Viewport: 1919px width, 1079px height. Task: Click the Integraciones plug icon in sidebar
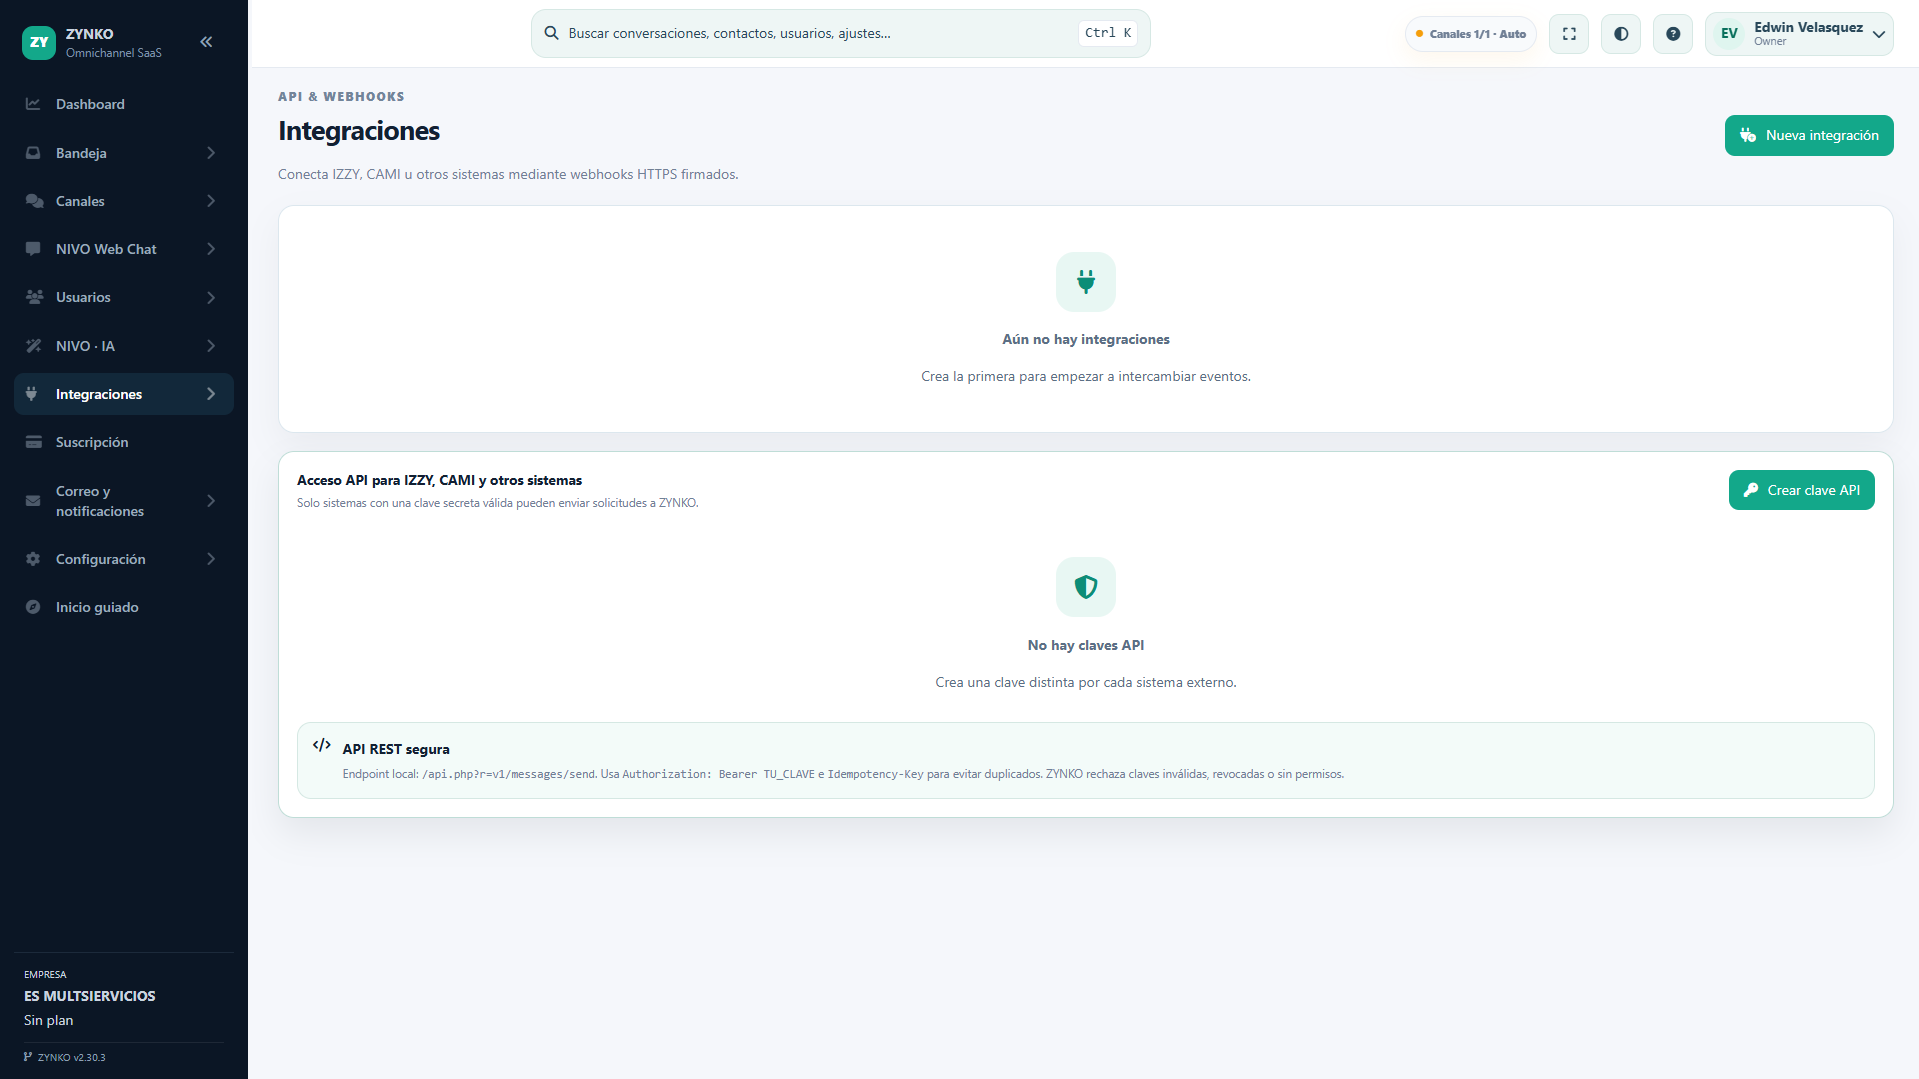[32, 394]
